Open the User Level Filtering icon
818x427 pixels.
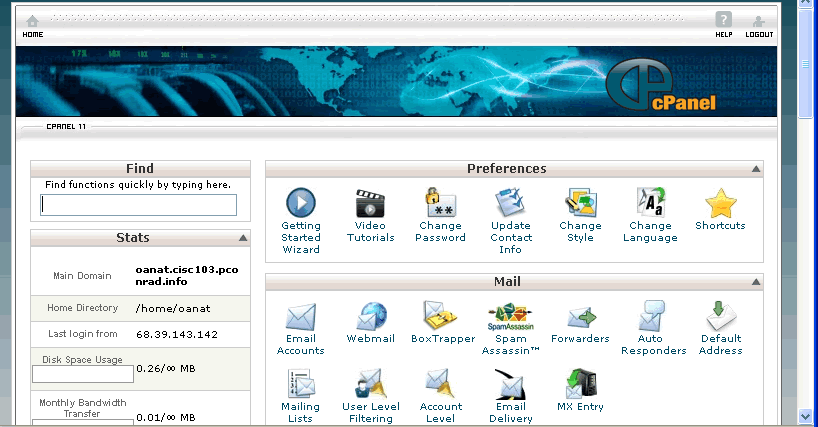point(370,383)
